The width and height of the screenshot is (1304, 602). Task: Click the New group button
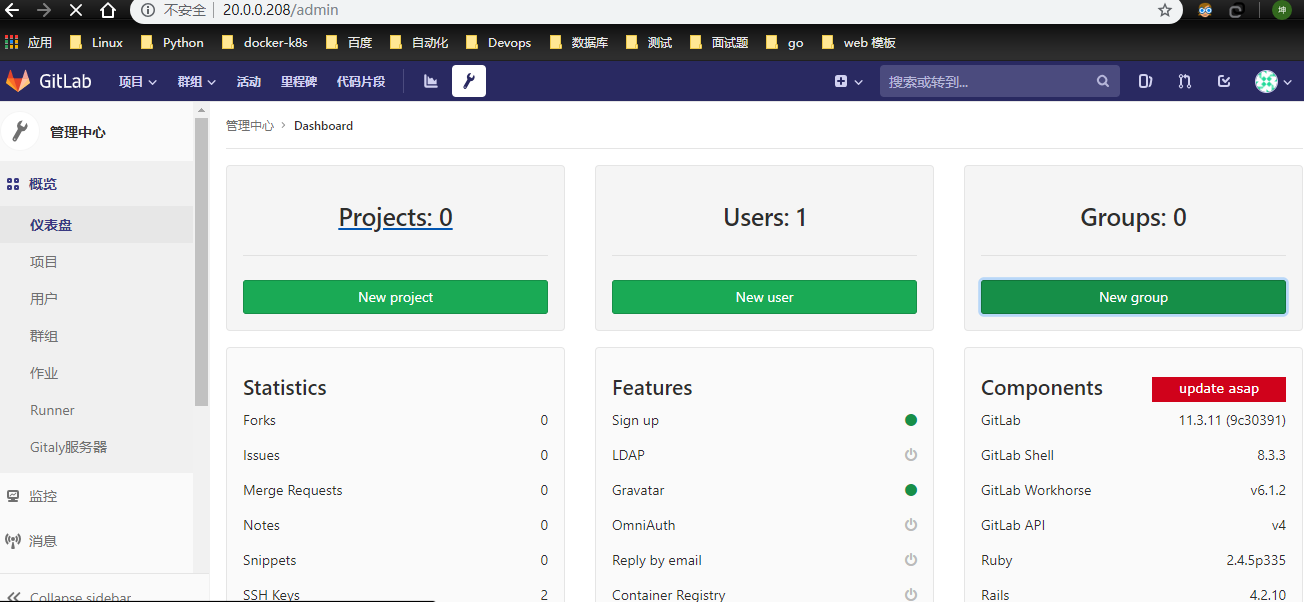[x=1133, y=297]
